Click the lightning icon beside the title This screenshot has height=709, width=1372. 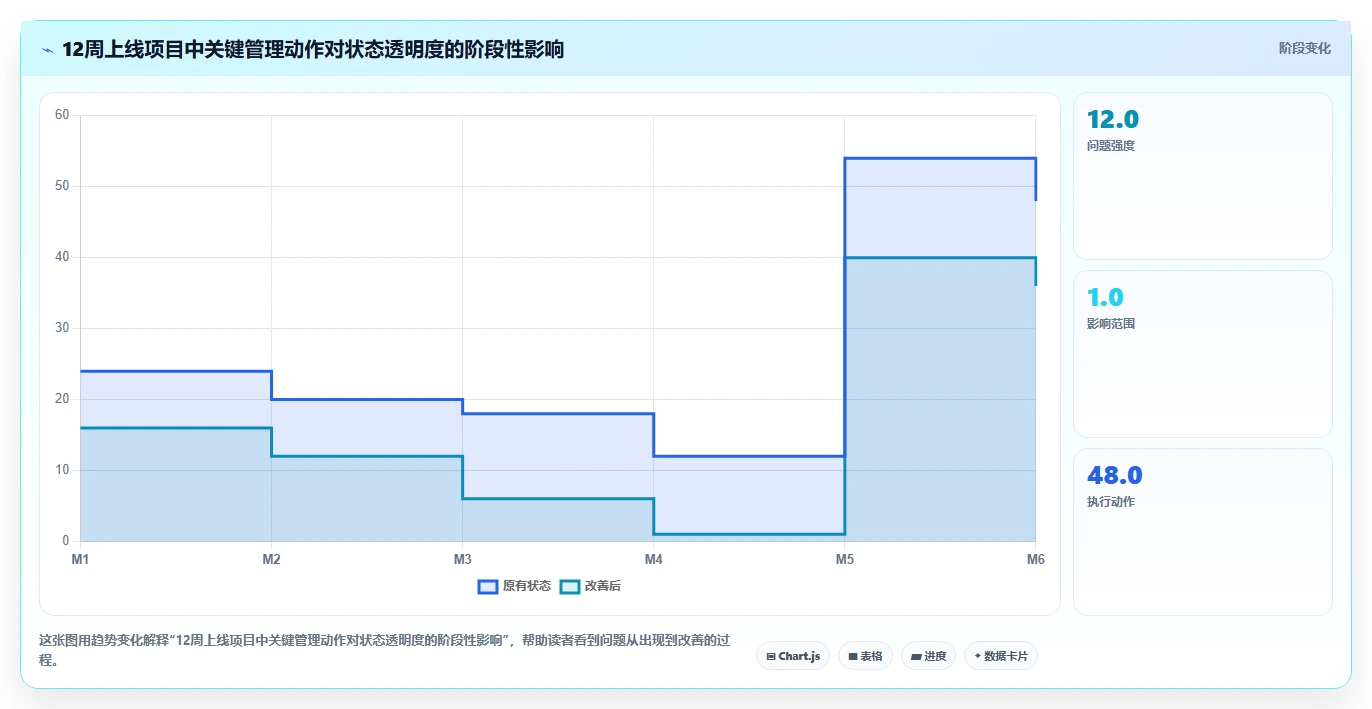pyautogui.click(x=48, y=49)
